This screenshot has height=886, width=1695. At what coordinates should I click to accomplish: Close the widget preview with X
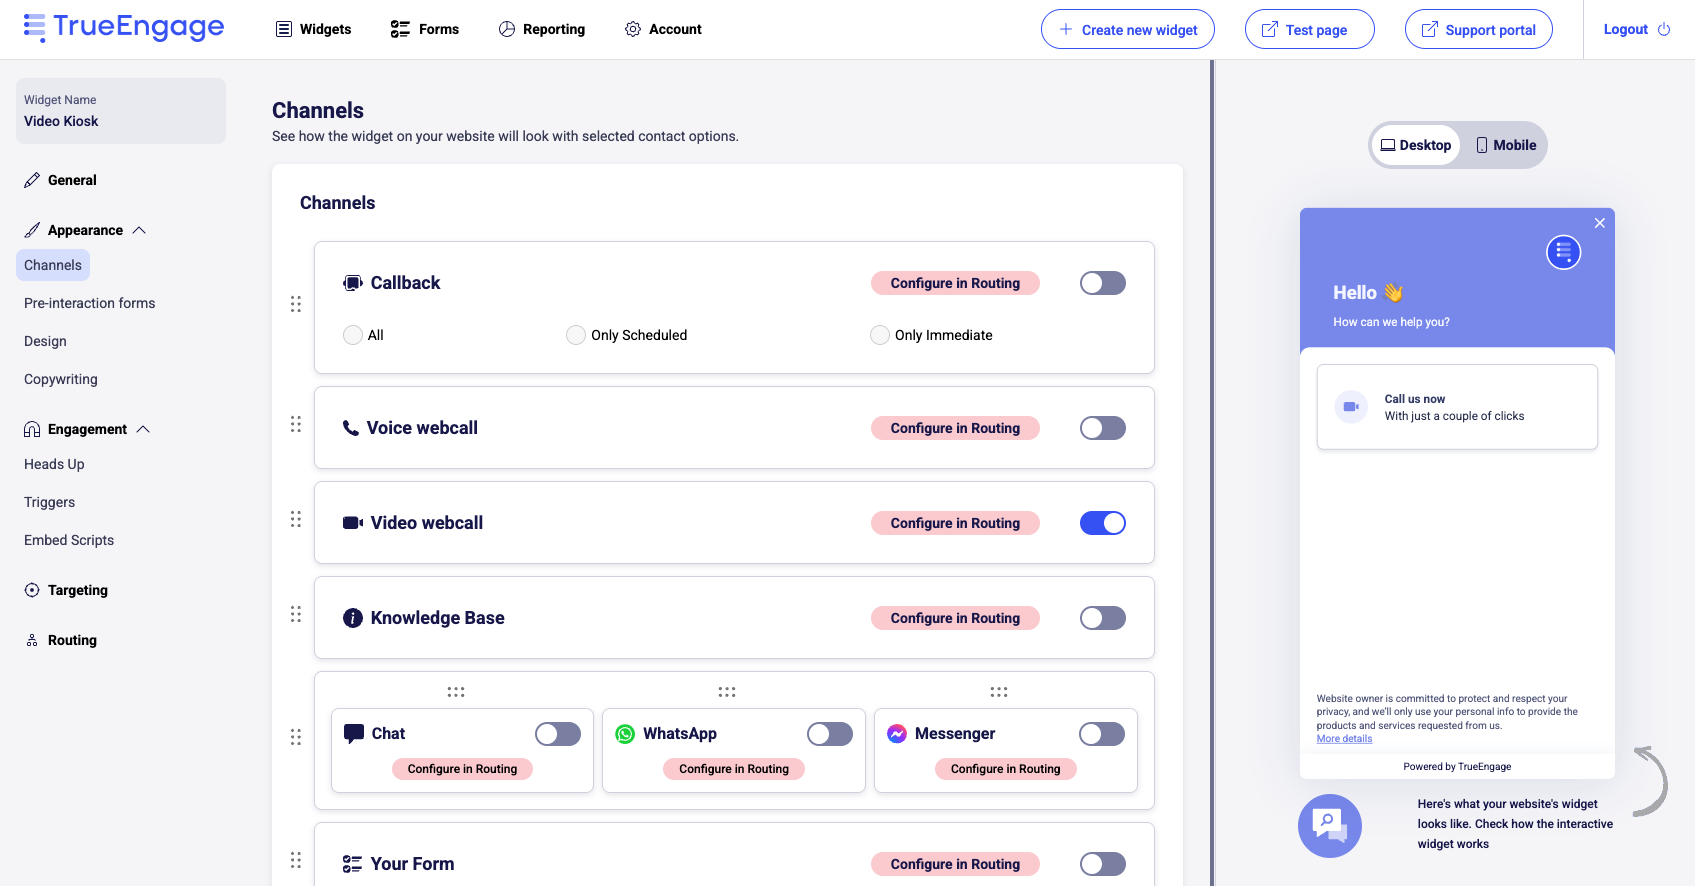point(1600,223)
